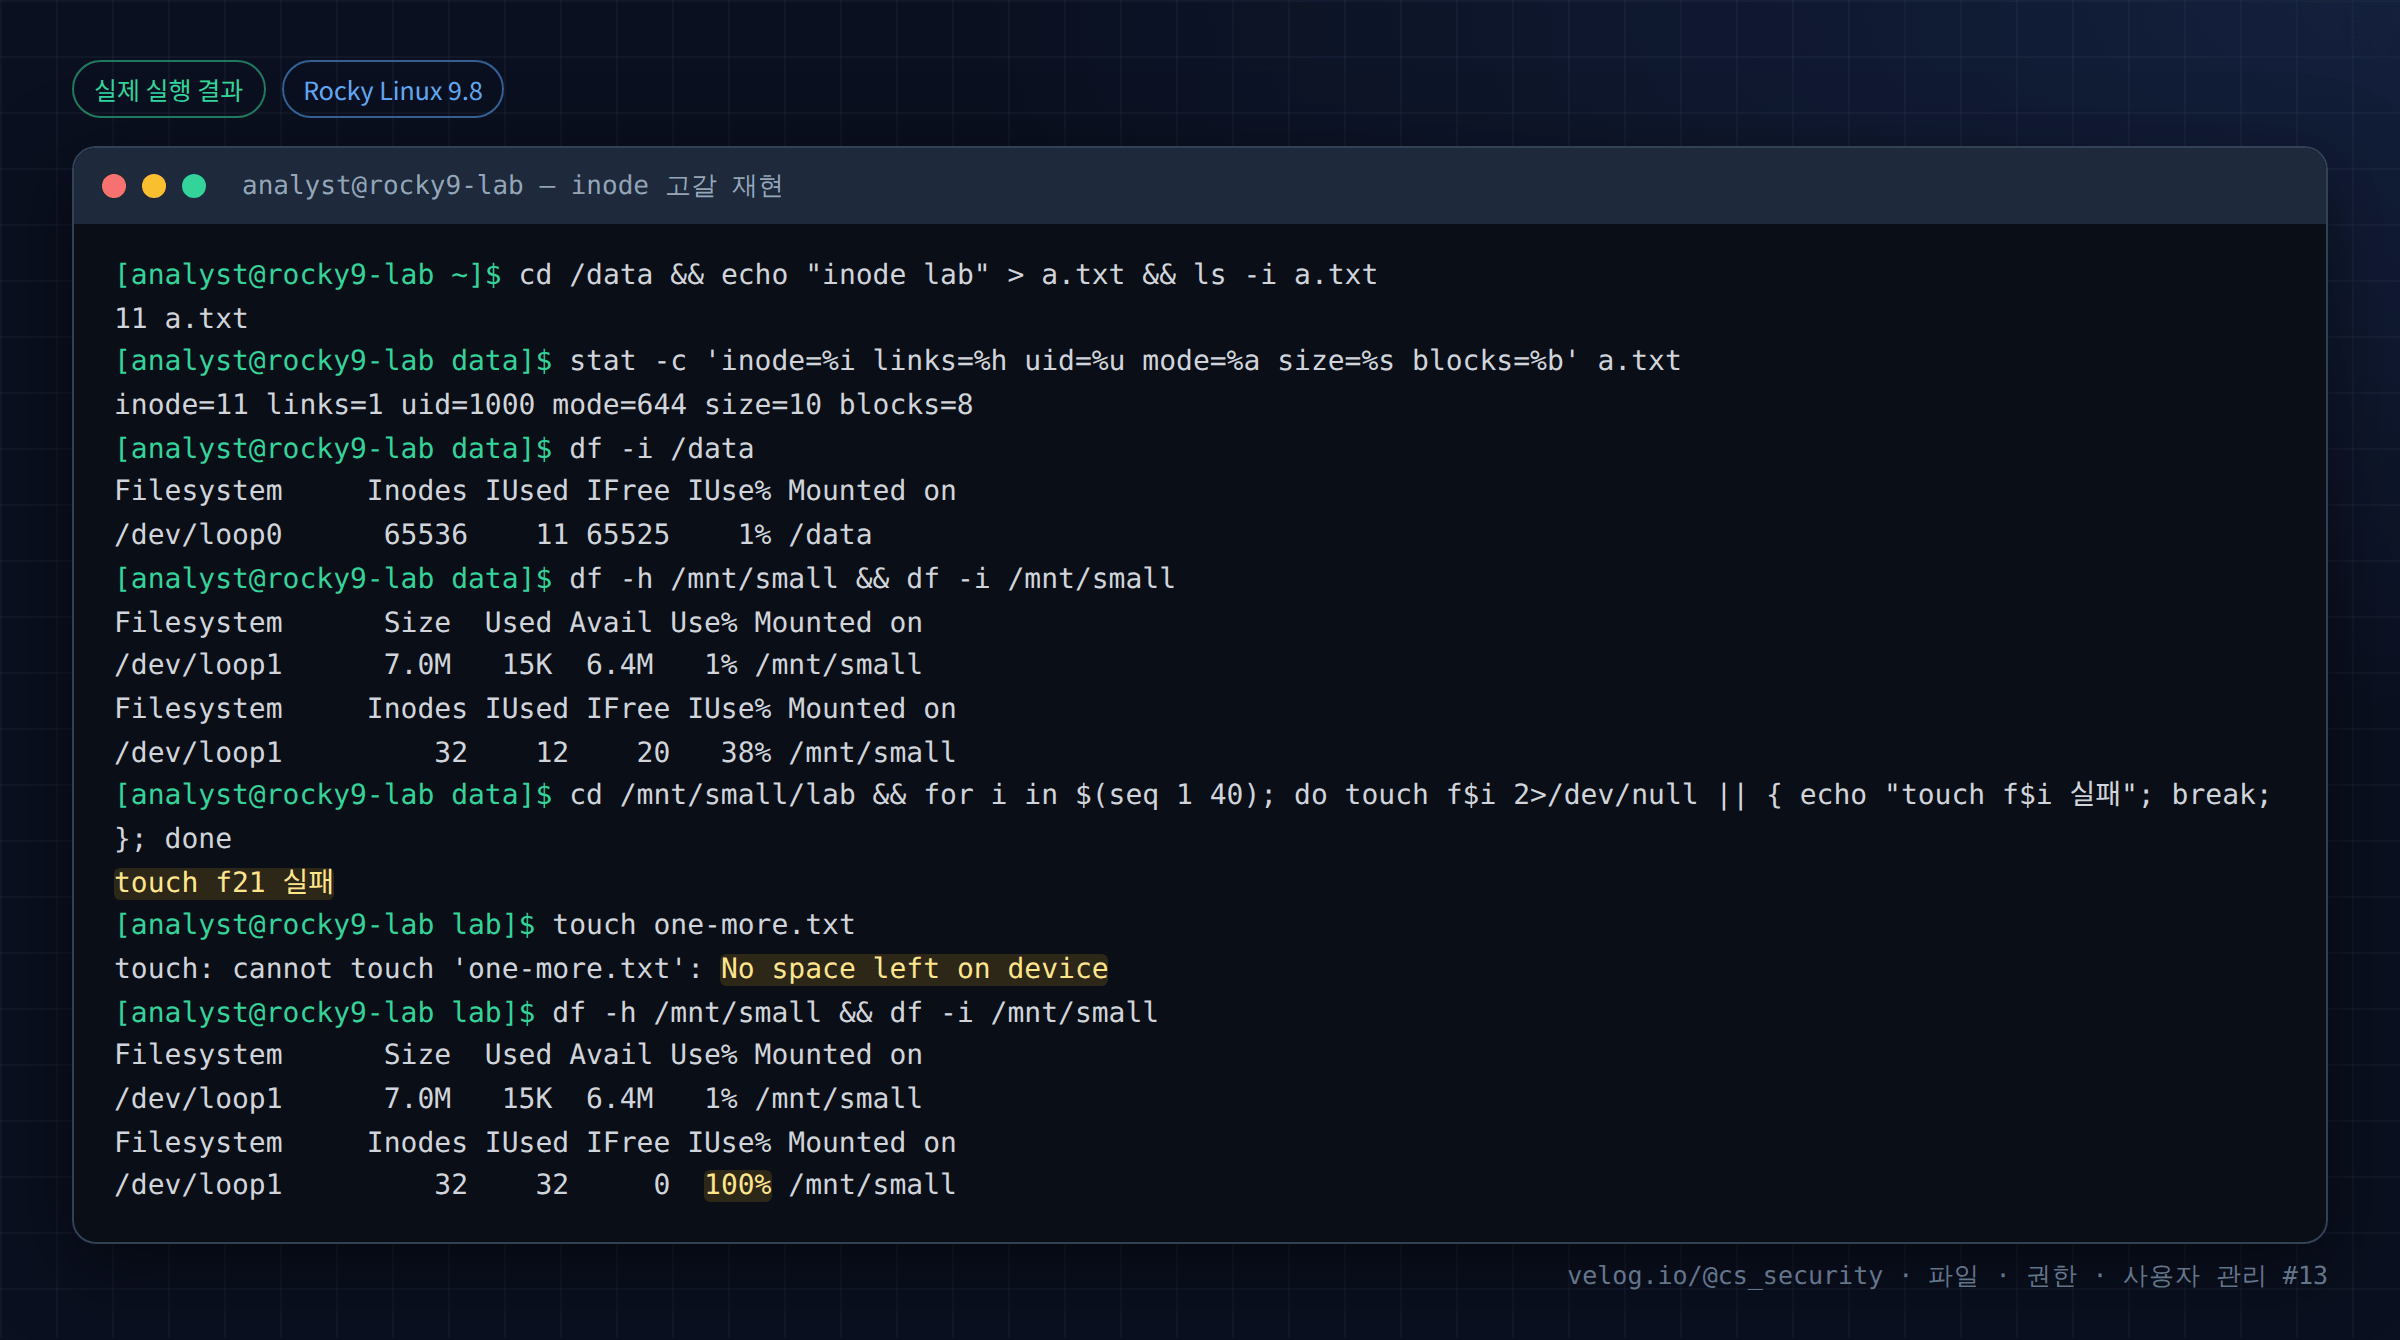This screenshot has width=2400, height=1340.
Task: Click the 'touch one-more.txt' command
Action: click(x=704, y=925)
